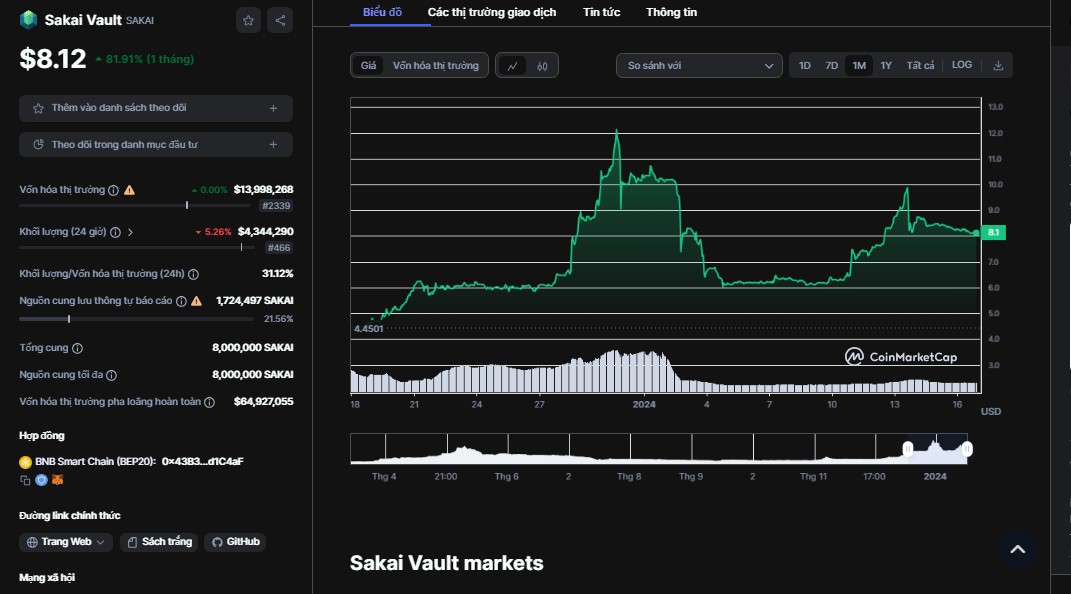The width and height of the screenshot is (1071, 594).
Task: Select 1D time range
Action: click(x=805, y=66)
